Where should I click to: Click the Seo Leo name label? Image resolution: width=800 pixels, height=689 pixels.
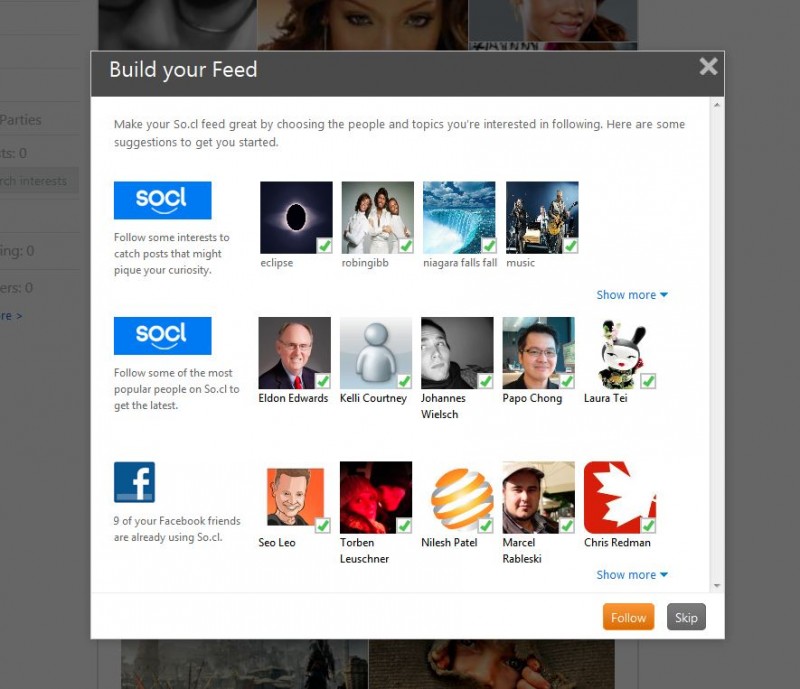[x=277, y=543]
